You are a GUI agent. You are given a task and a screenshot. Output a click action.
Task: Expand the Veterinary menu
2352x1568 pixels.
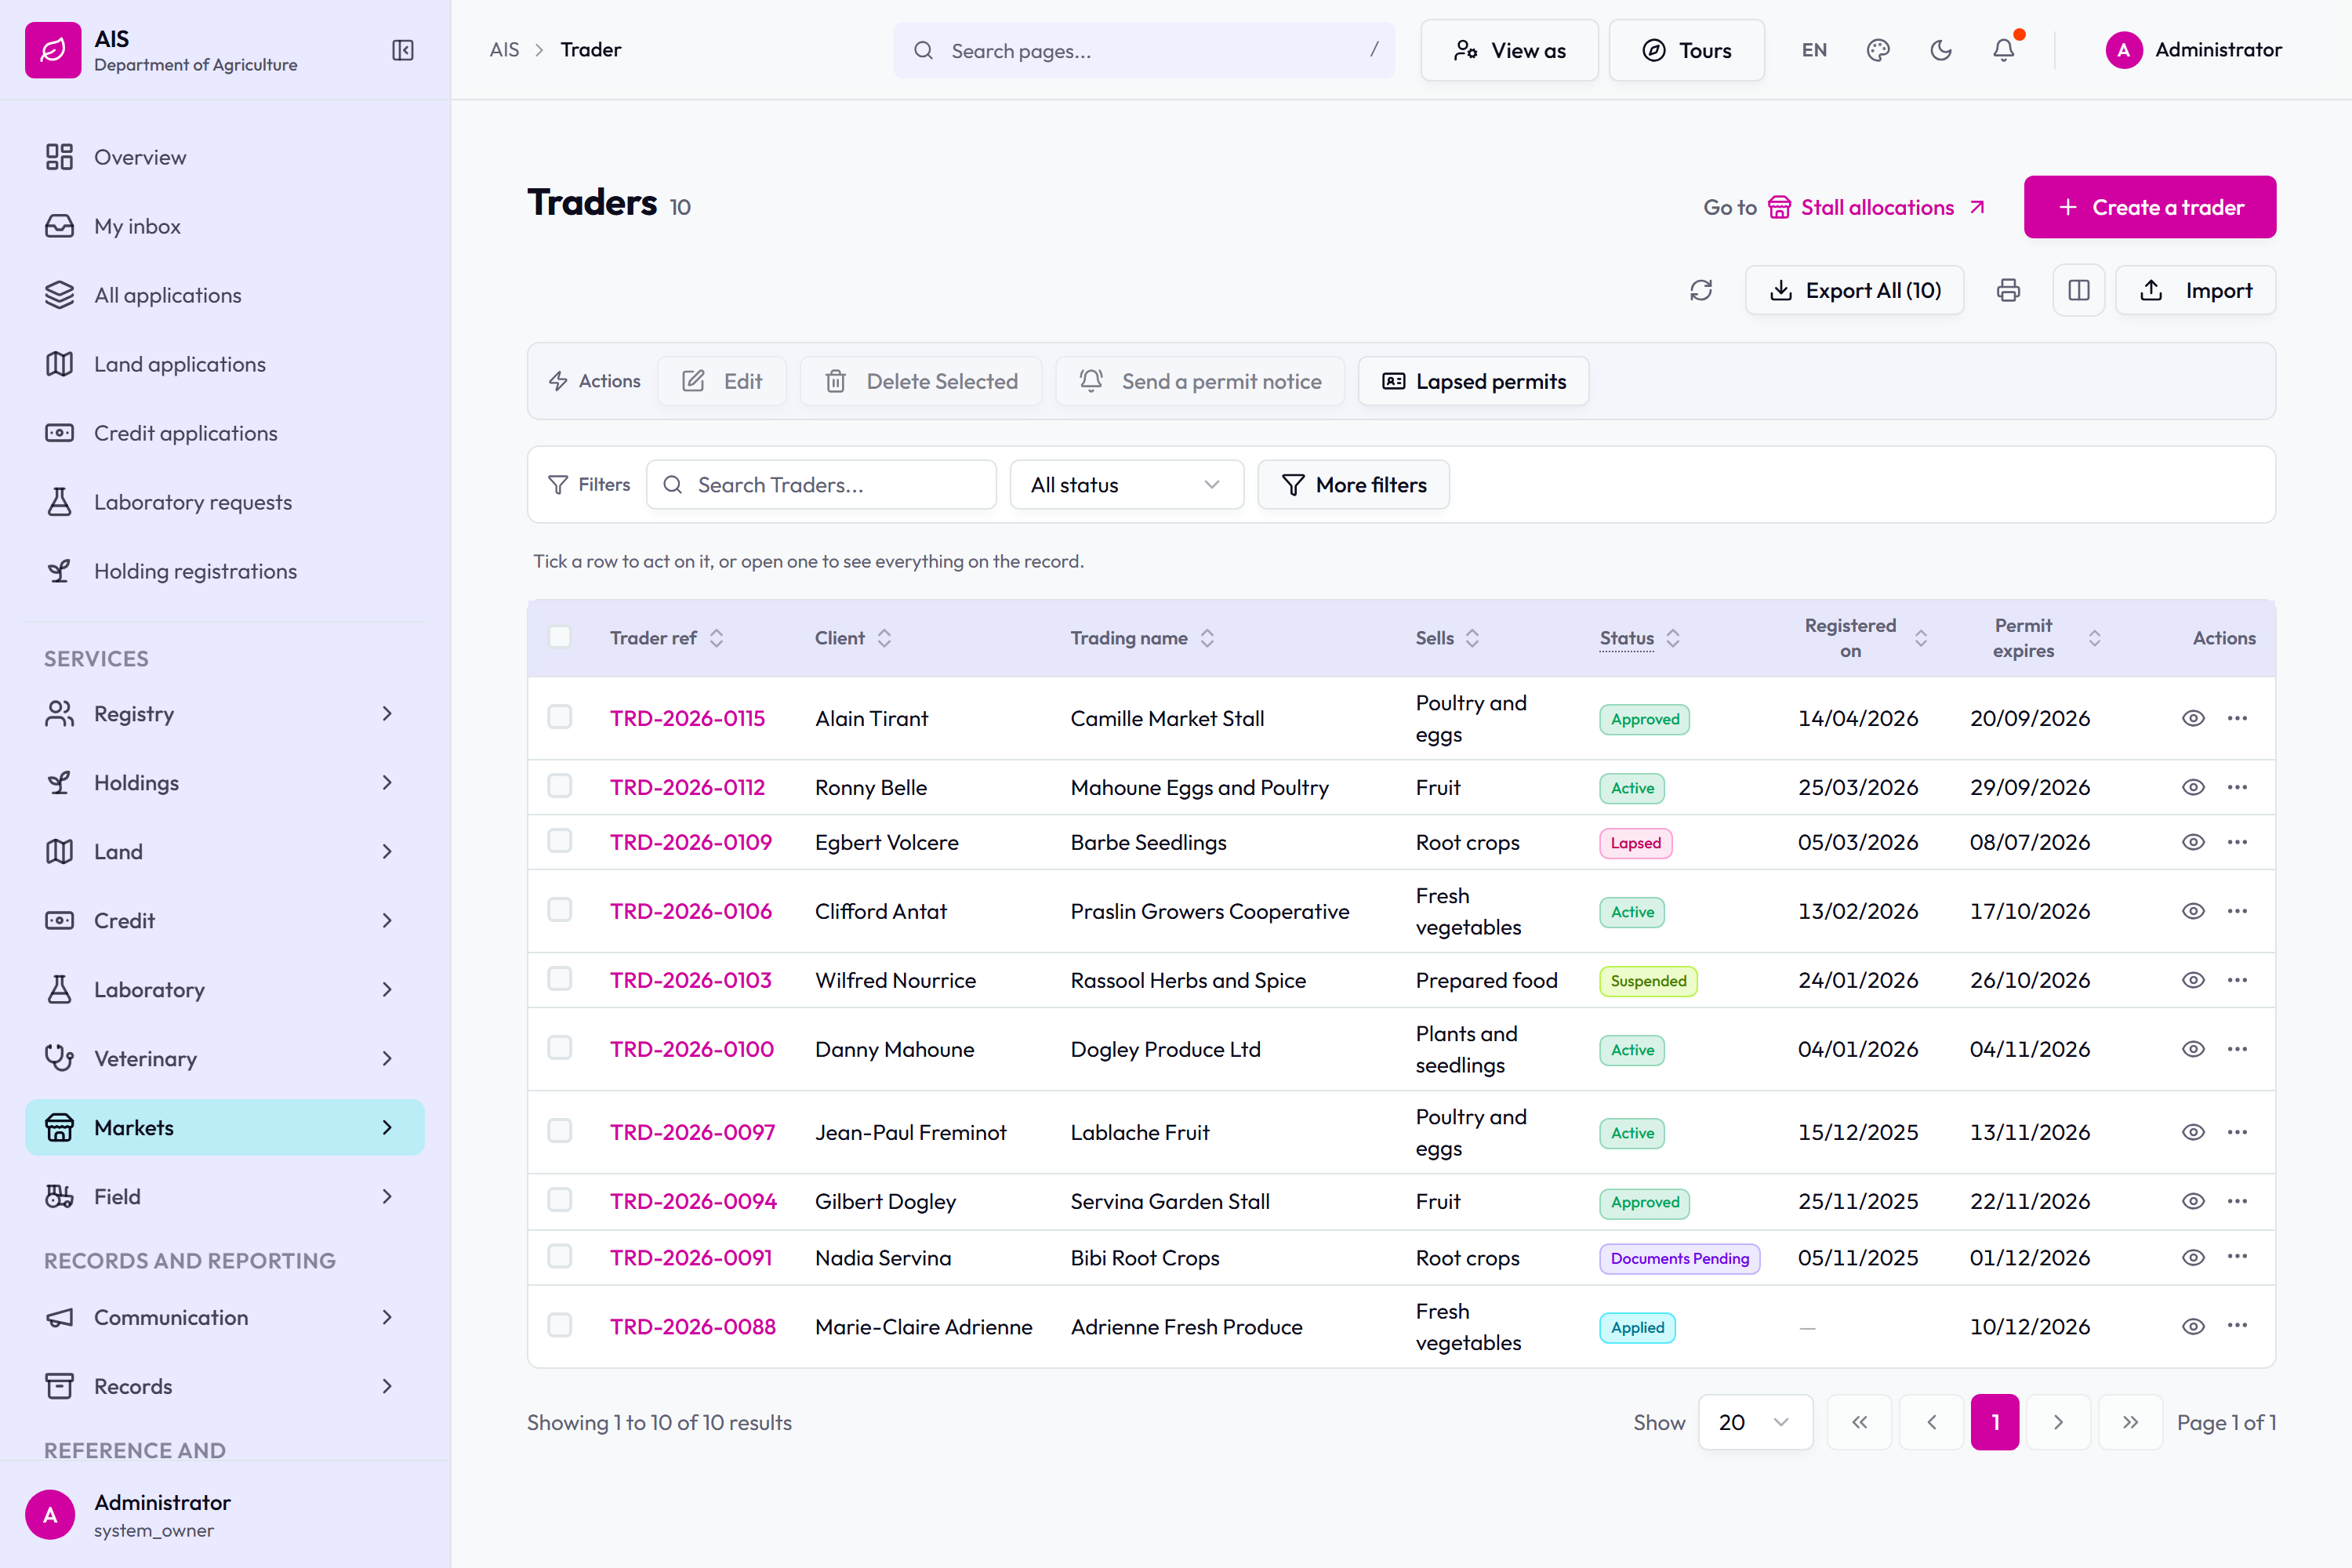coord(225,1059)
